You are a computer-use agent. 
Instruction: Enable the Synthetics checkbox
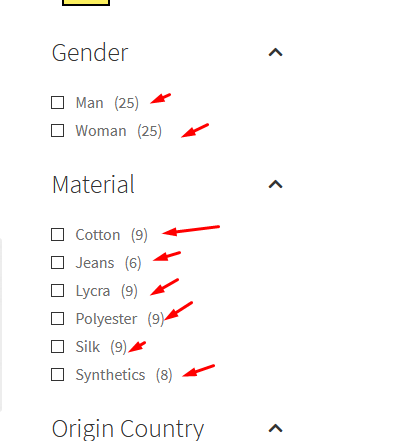[58, 375]
